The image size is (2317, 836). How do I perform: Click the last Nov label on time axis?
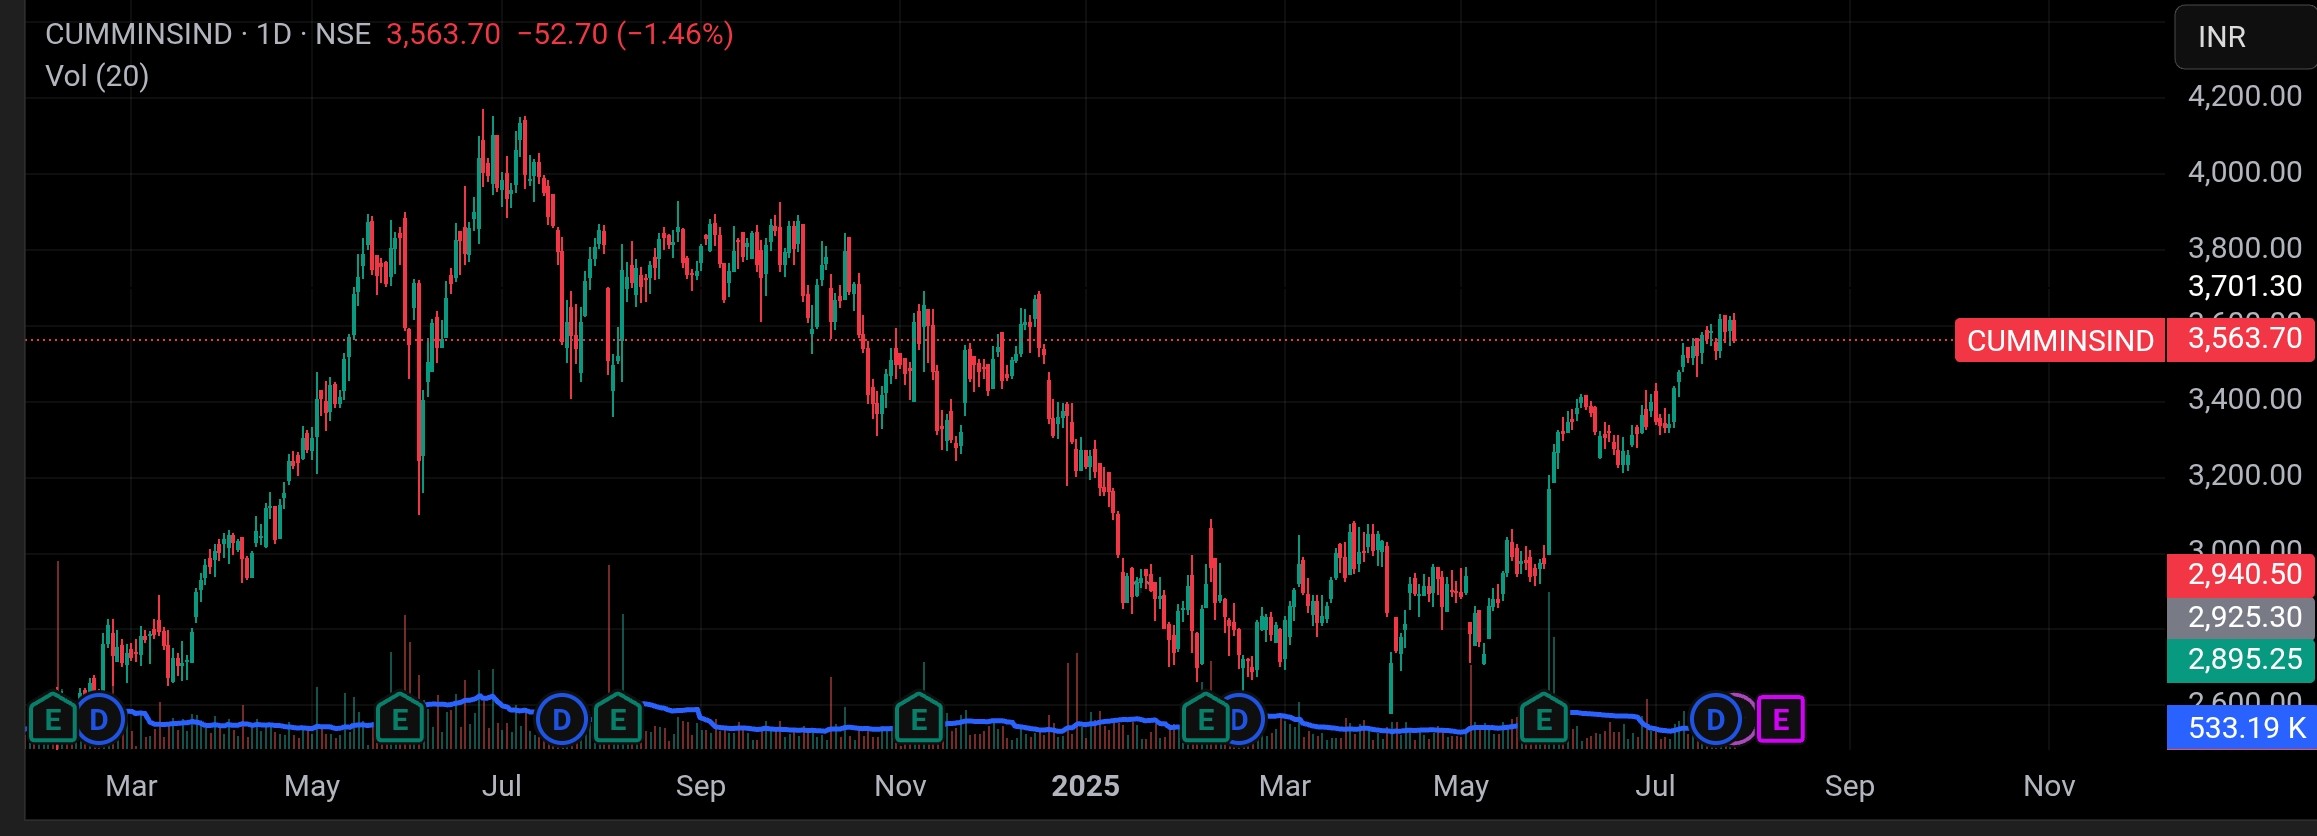pyautogui.click(x=2049, y=786)
